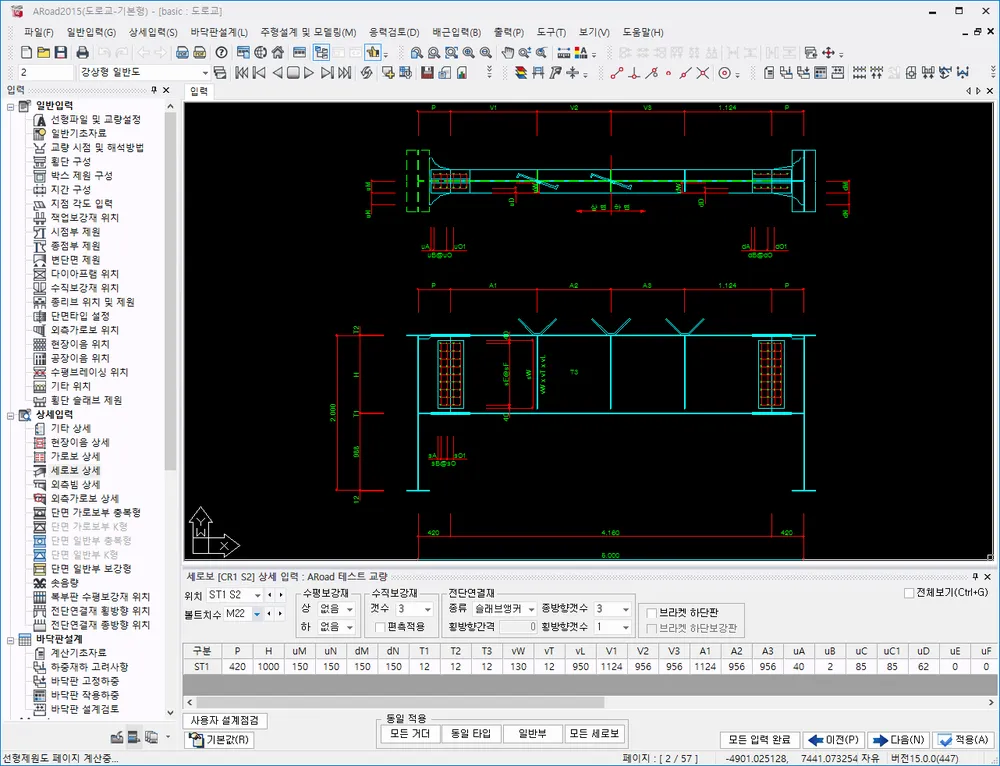Screen dimensions: 1000x766
Task: Open 수직보강재 갯수 dropdown
Action: click(x=427, y=609)
